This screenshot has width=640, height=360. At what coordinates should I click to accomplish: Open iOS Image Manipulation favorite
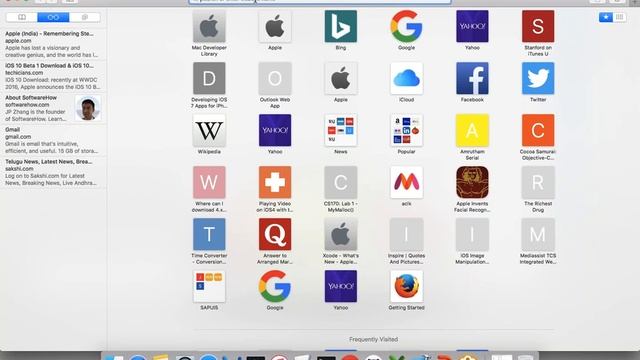pos(472,234)
